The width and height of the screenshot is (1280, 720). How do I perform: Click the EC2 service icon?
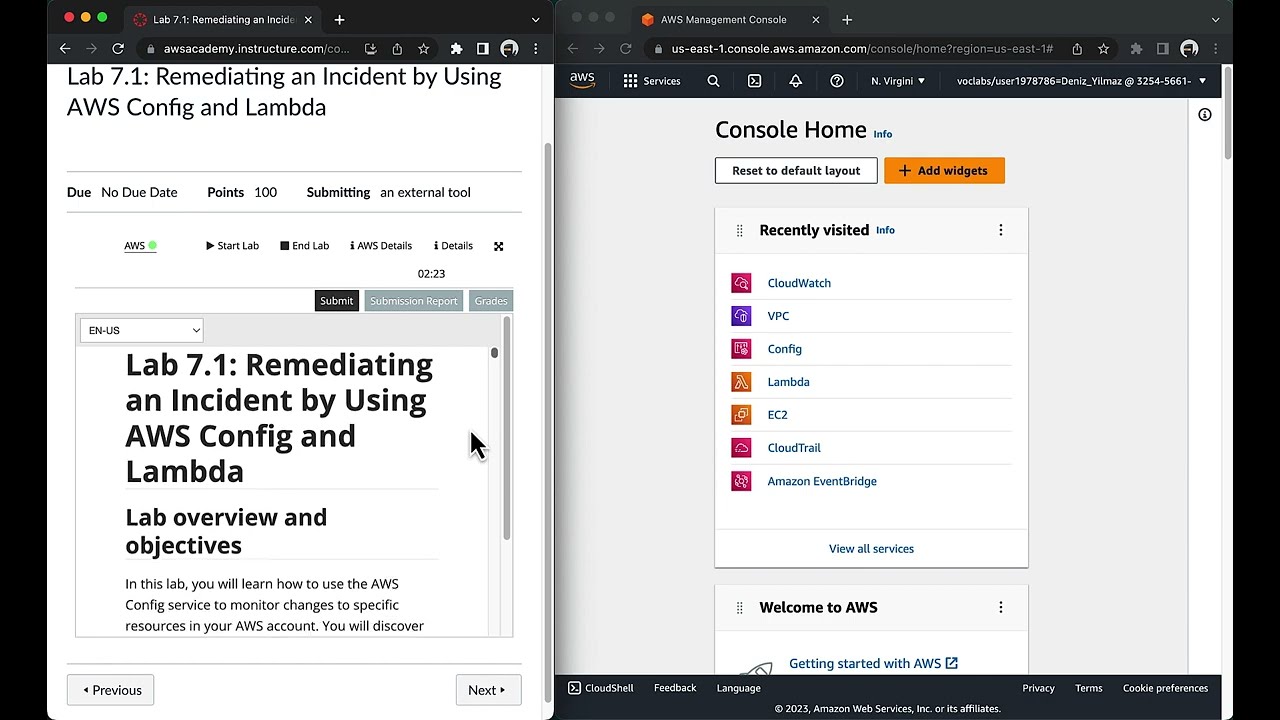tap(741, 415)
